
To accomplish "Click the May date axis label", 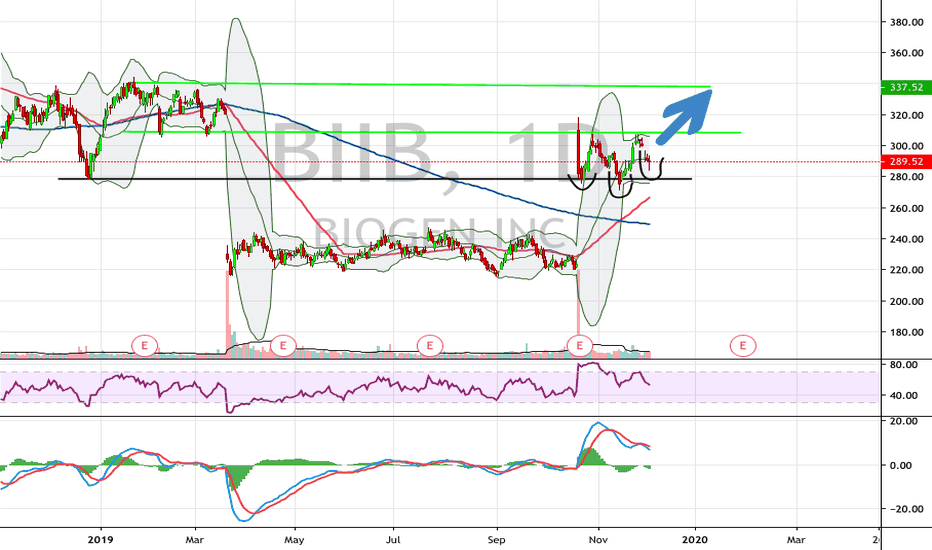I will [x=294, y=540].
